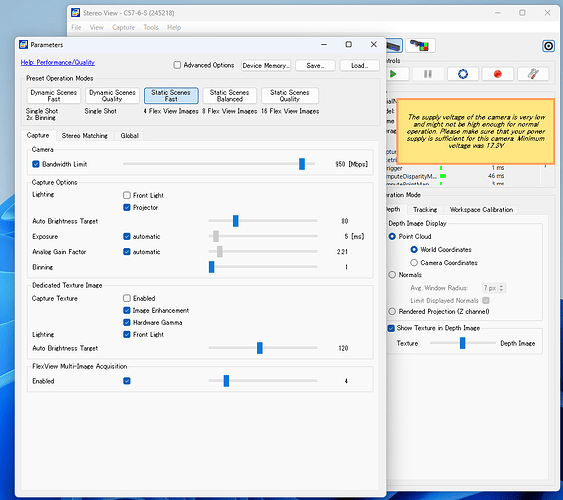
Task: Select Dynamic Scenes Fast preset
Action: point(54,96)
